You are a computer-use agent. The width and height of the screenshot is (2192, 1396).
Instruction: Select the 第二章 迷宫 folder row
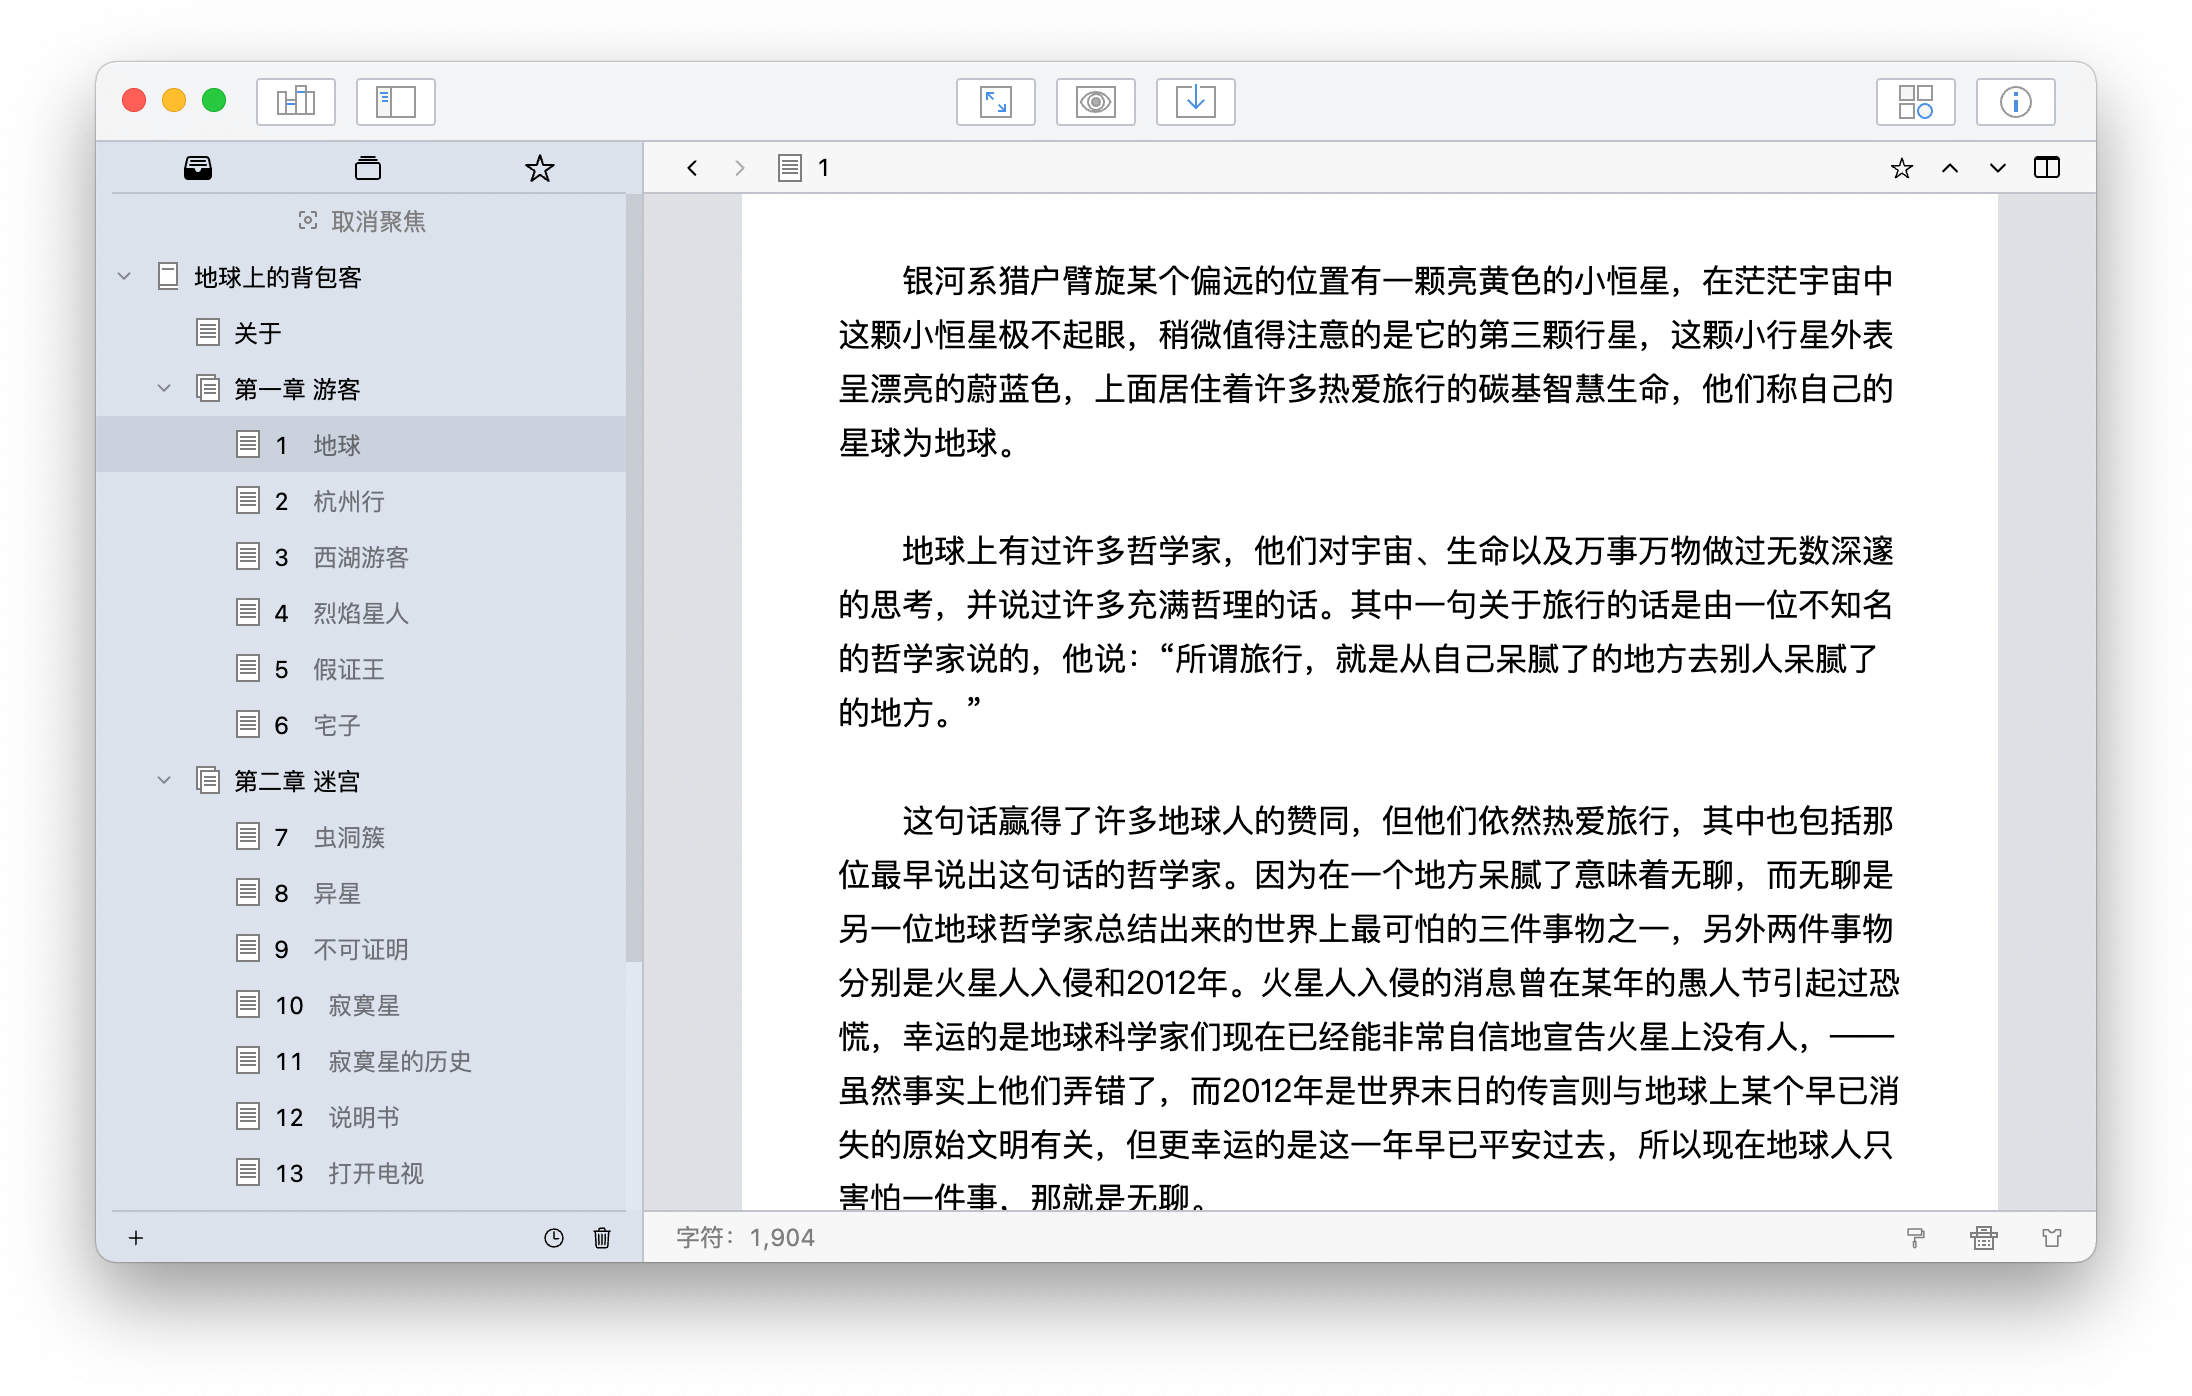362,781
